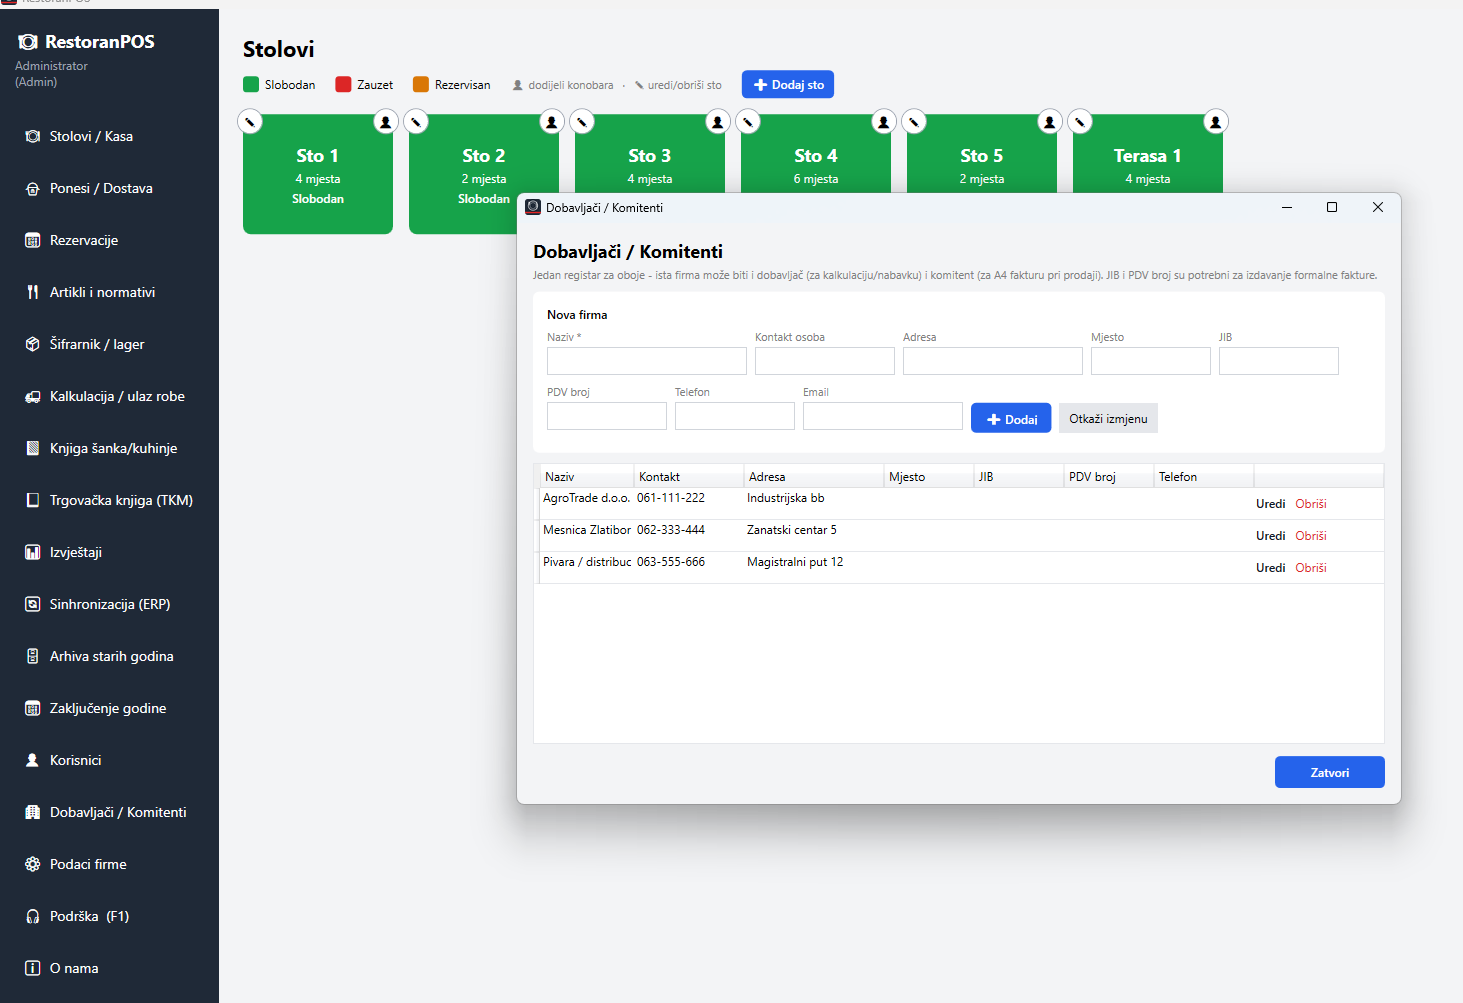Click the info icon beside O nama
This screenshot has height=1003, width=1463.
[32, 968]
